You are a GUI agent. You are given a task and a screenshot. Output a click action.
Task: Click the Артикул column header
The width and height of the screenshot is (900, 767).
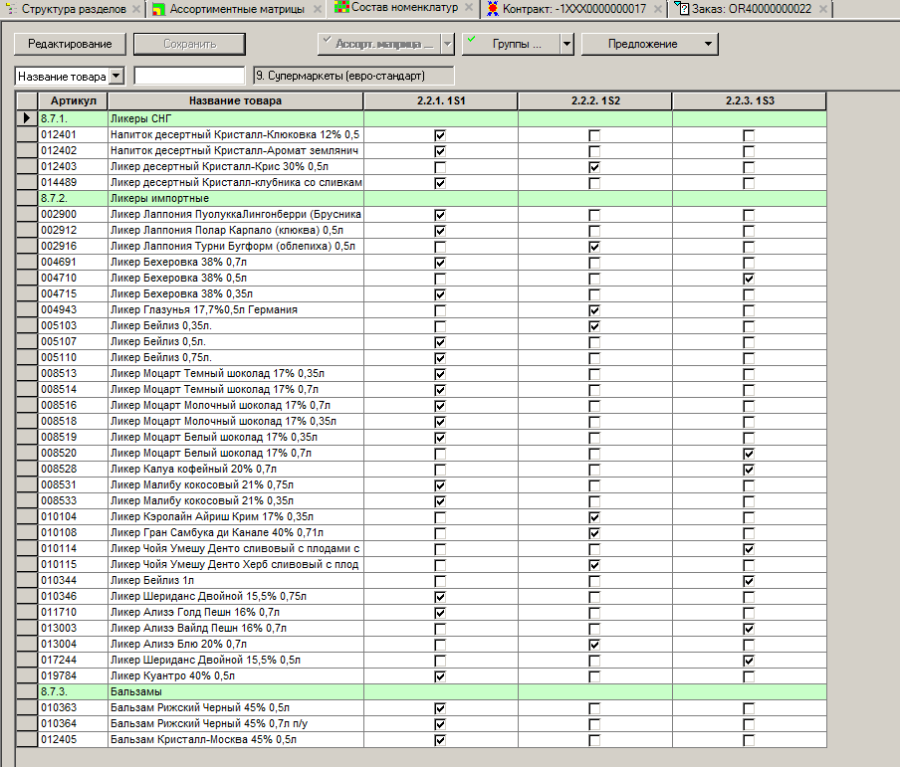click(x=73, y=101)
